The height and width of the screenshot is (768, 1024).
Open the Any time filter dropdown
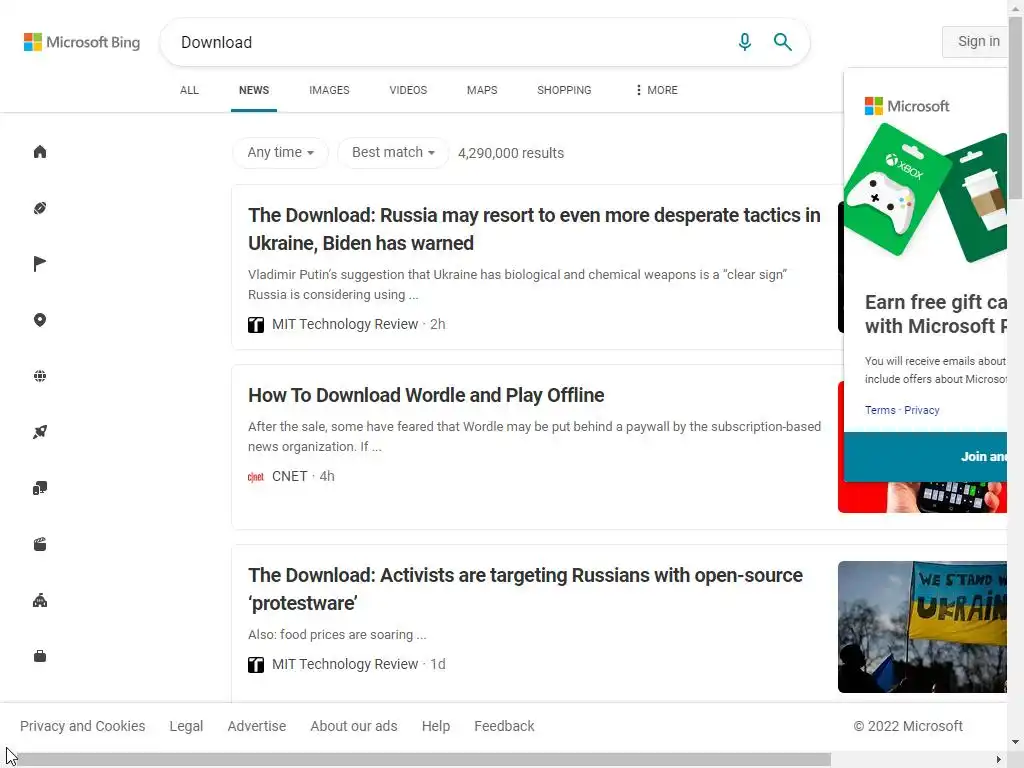tap(280, 153)
